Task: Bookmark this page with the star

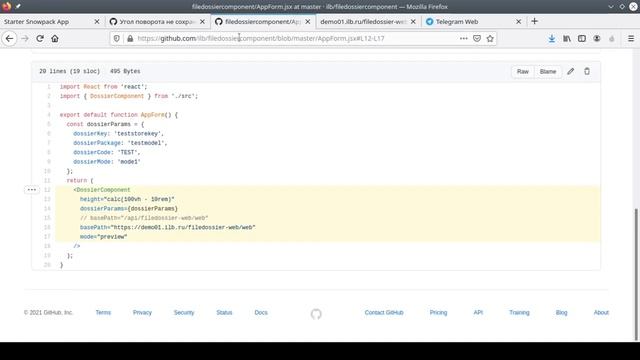Action: point(490,38)
